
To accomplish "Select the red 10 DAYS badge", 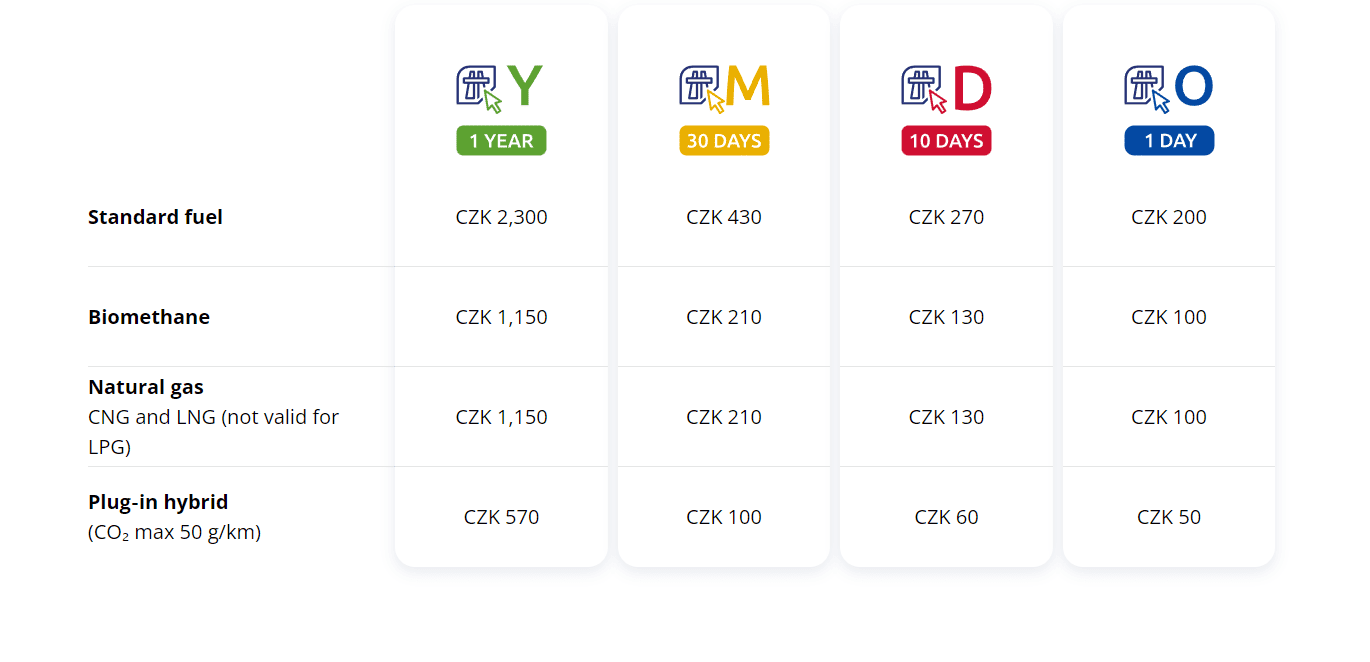I will pos(946,141).
